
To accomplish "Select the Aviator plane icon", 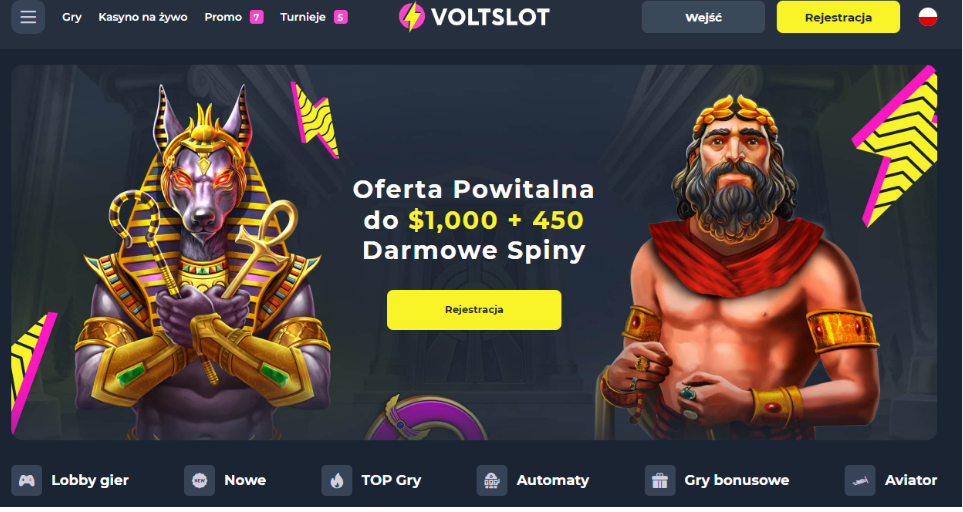I will tap(860, 480).
